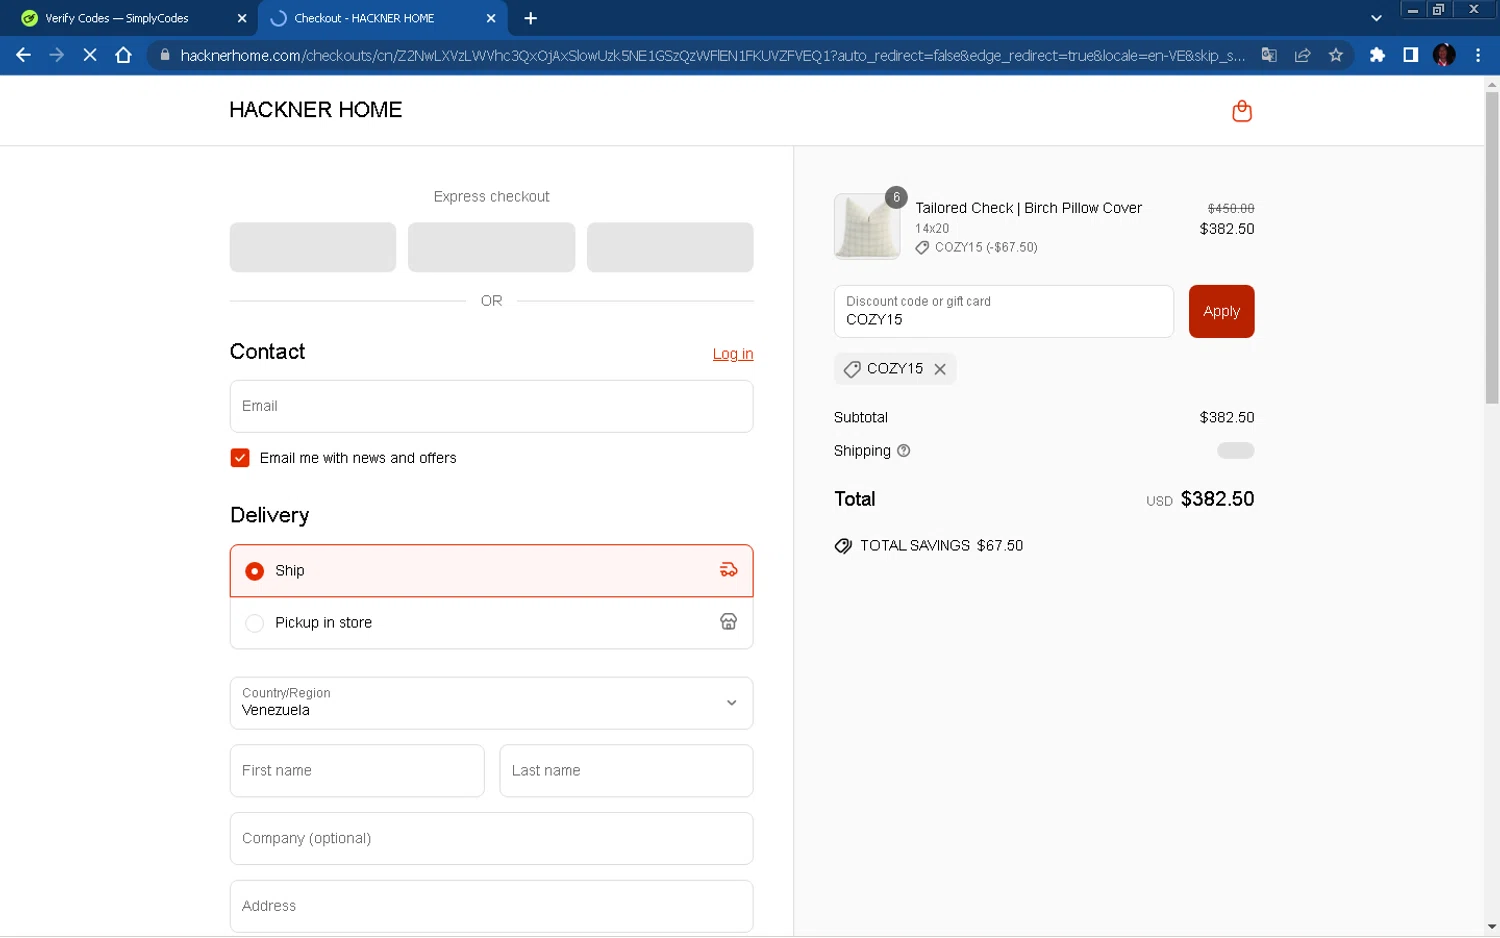Click the pillow cover product thumbnail
This screenshot has height=938, width=1500.
867,226
